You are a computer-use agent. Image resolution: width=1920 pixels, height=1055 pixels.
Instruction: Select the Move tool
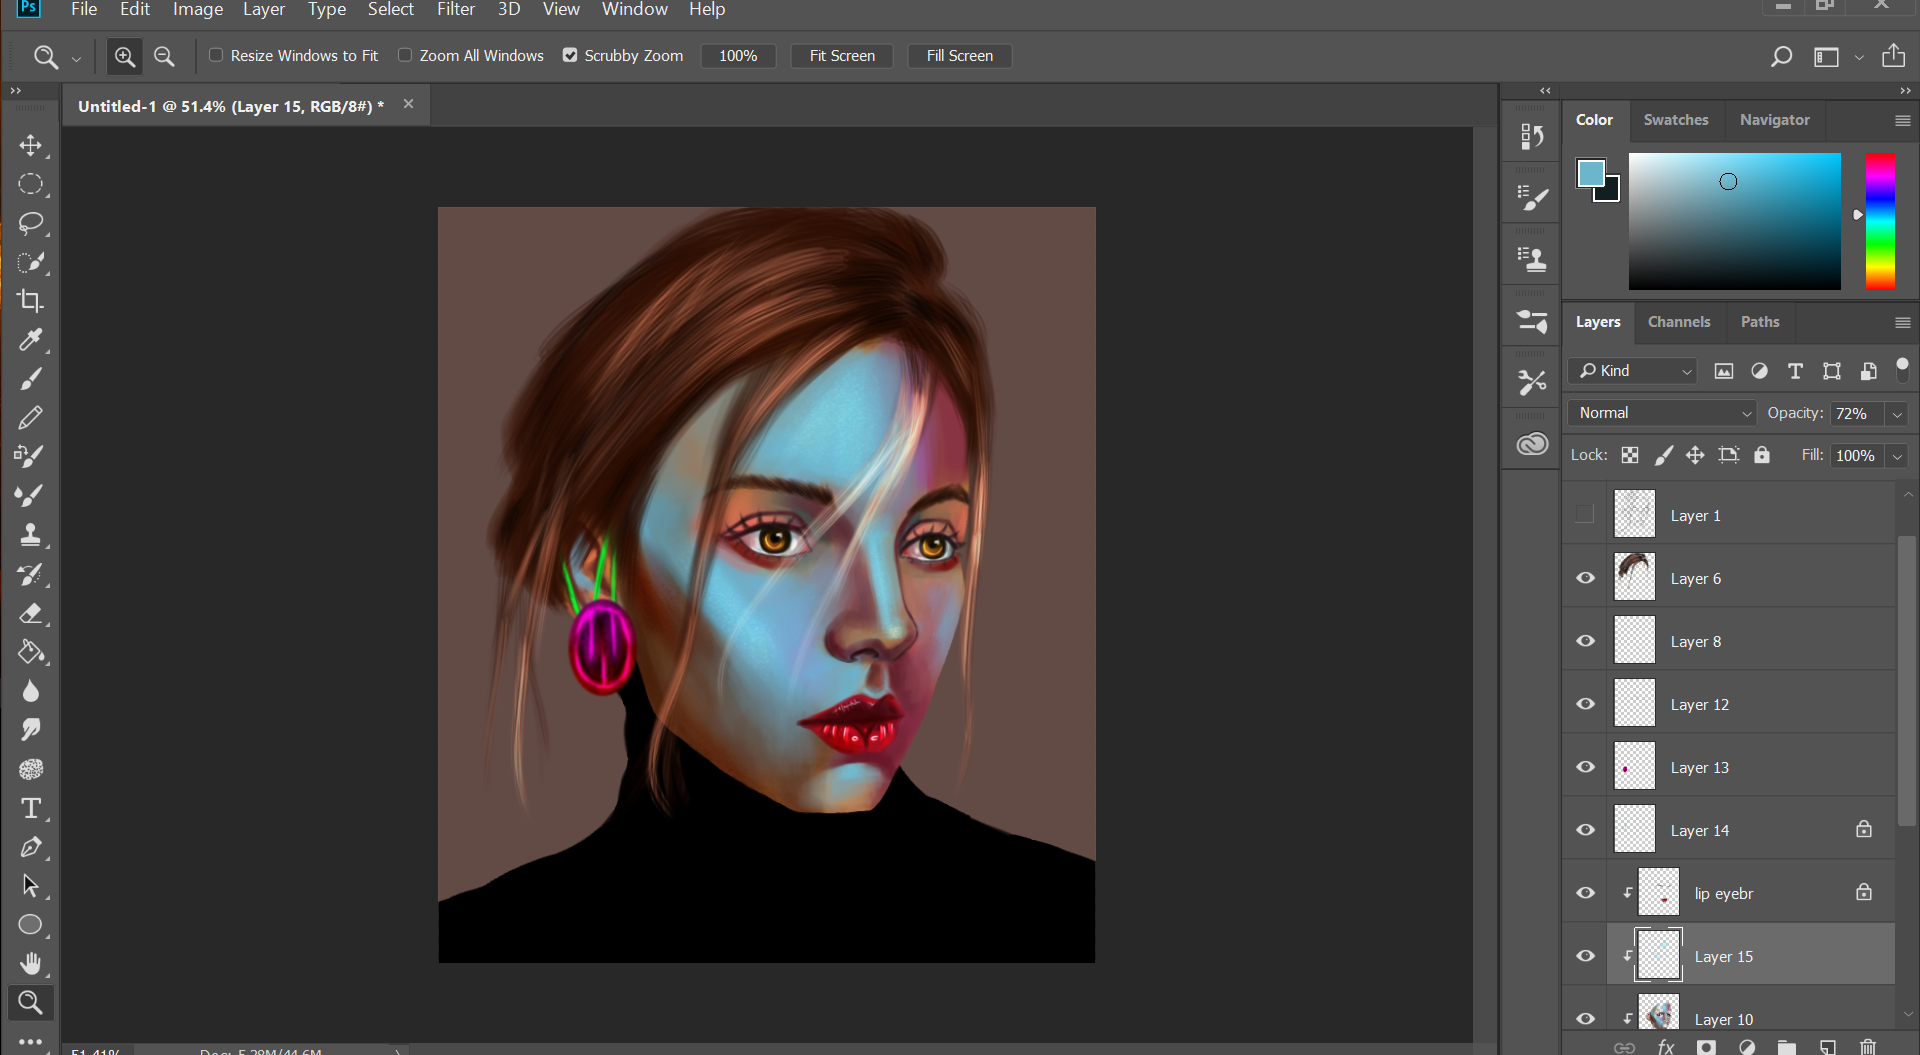(x=31, y=145)
